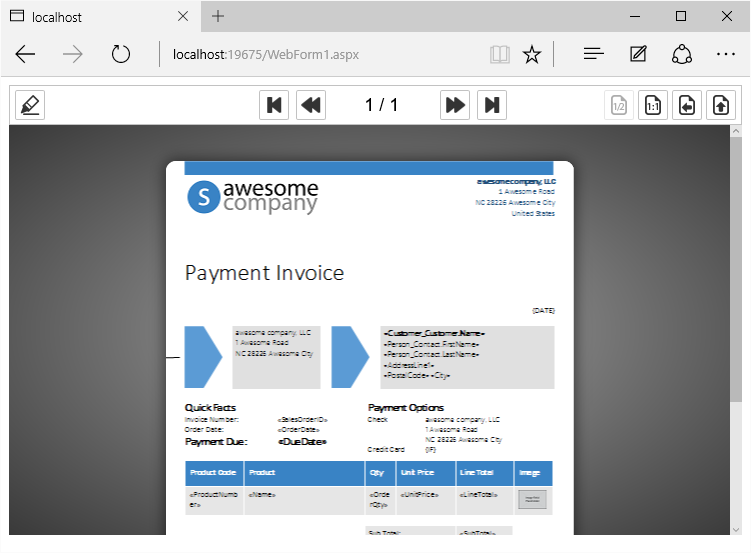This screenshot has height=553, width=751.
Task: Advance to the next page
Action: (455, 105)
